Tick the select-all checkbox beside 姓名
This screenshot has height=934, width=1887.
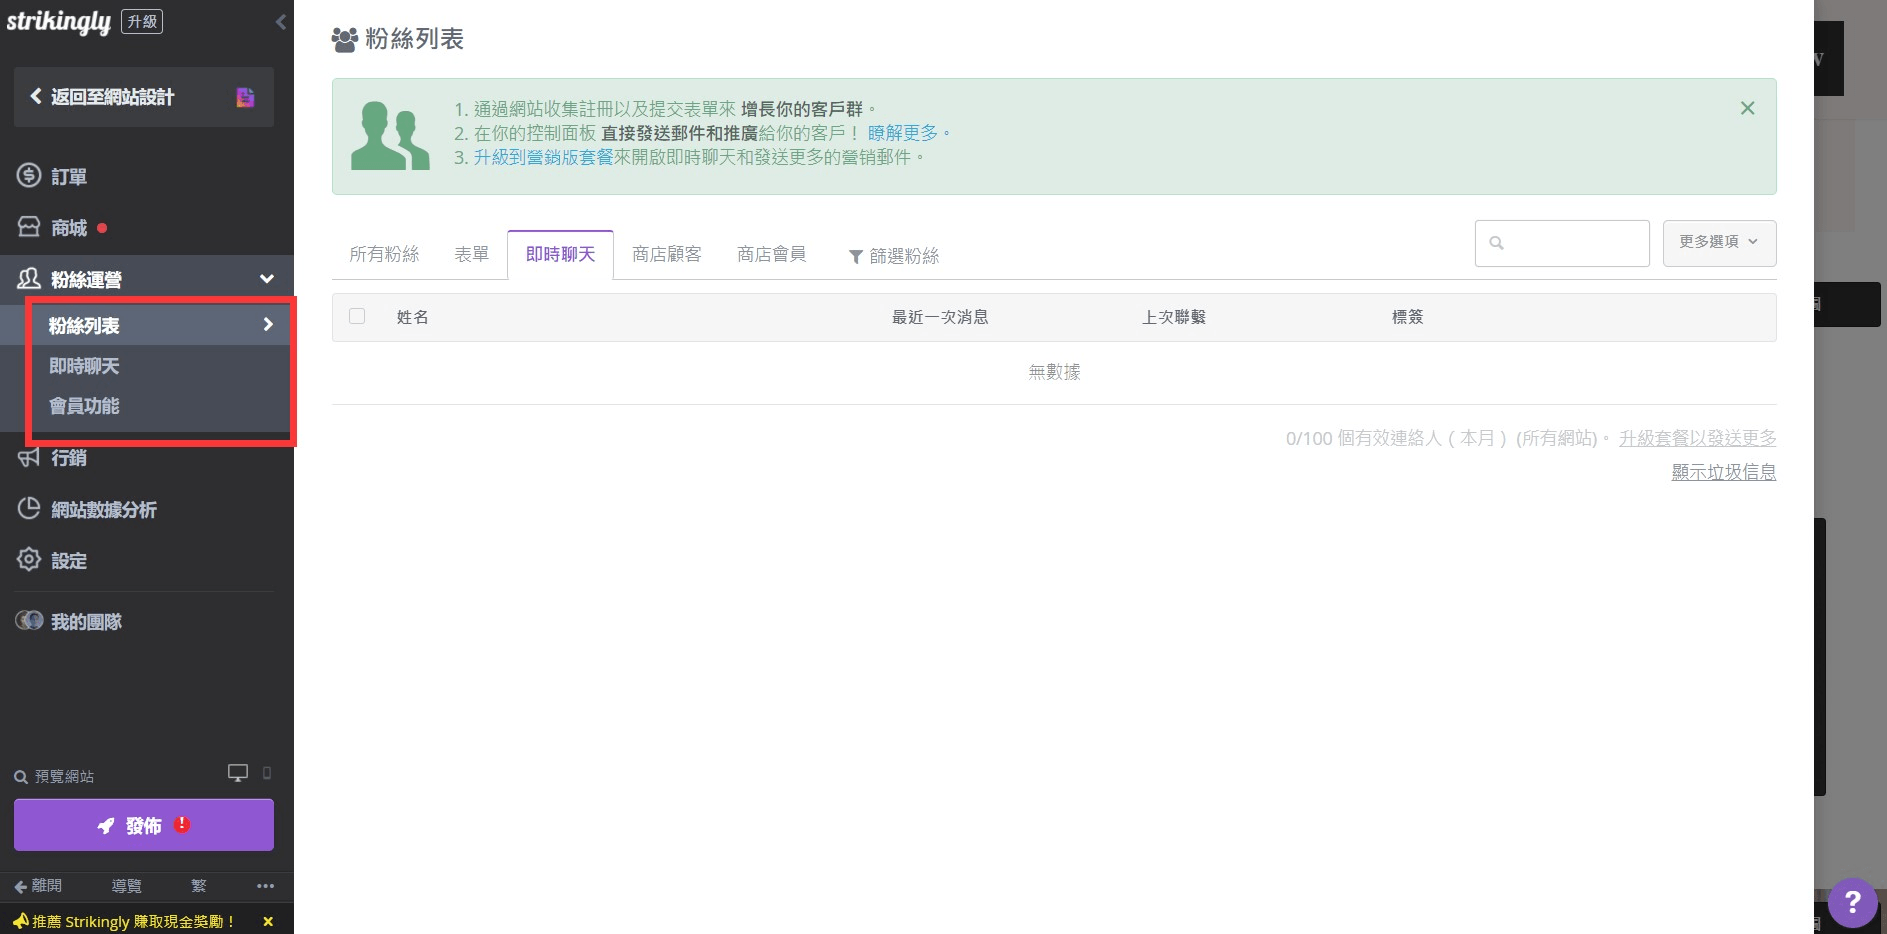coord(357,316)
